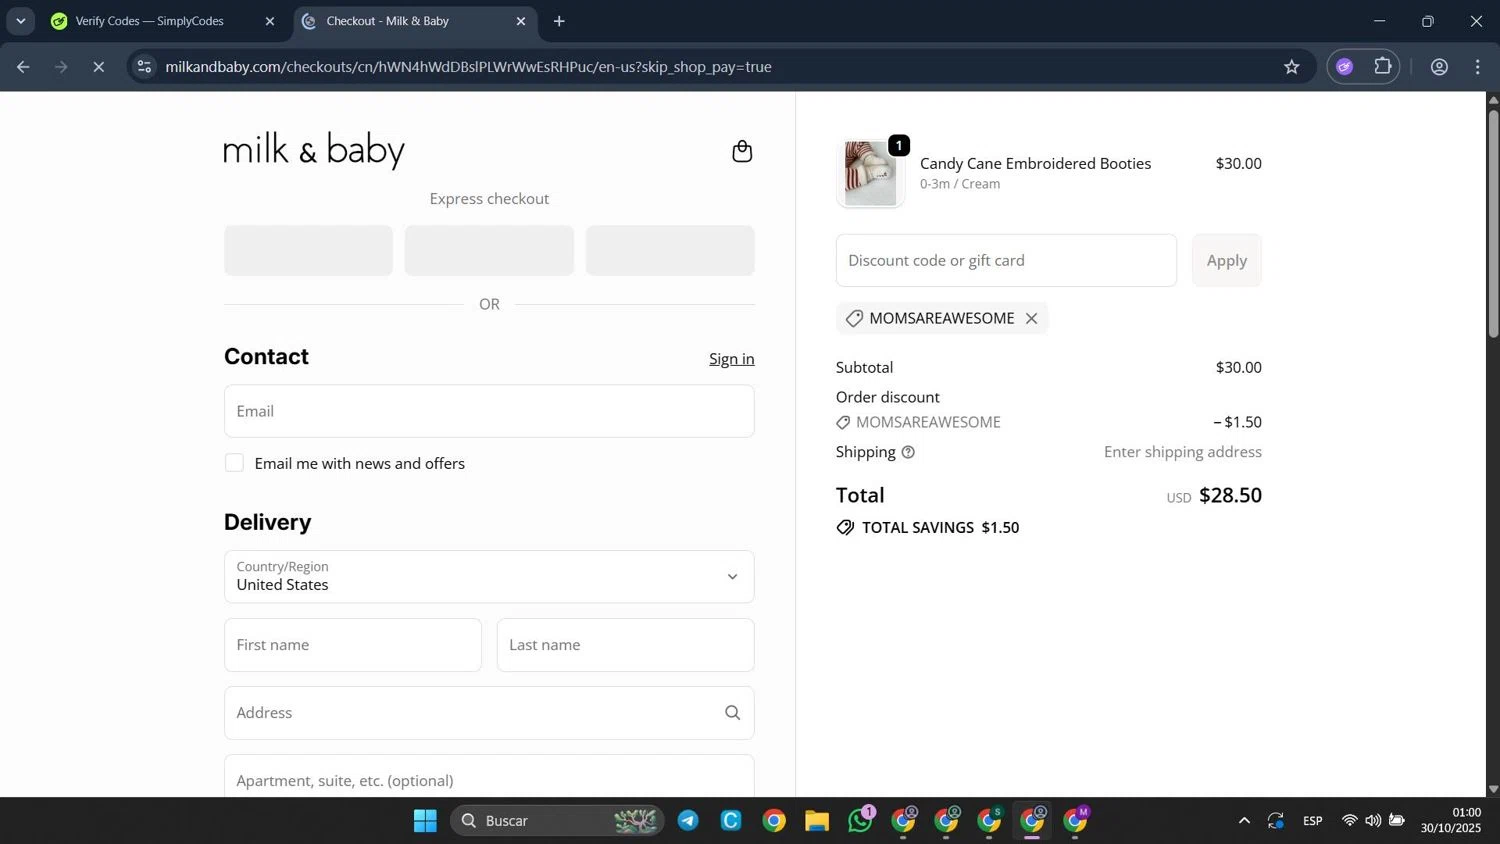Click the Candy Cane Embroidered Booties title
1500x844 pixels.
(x=1035, y=163)
